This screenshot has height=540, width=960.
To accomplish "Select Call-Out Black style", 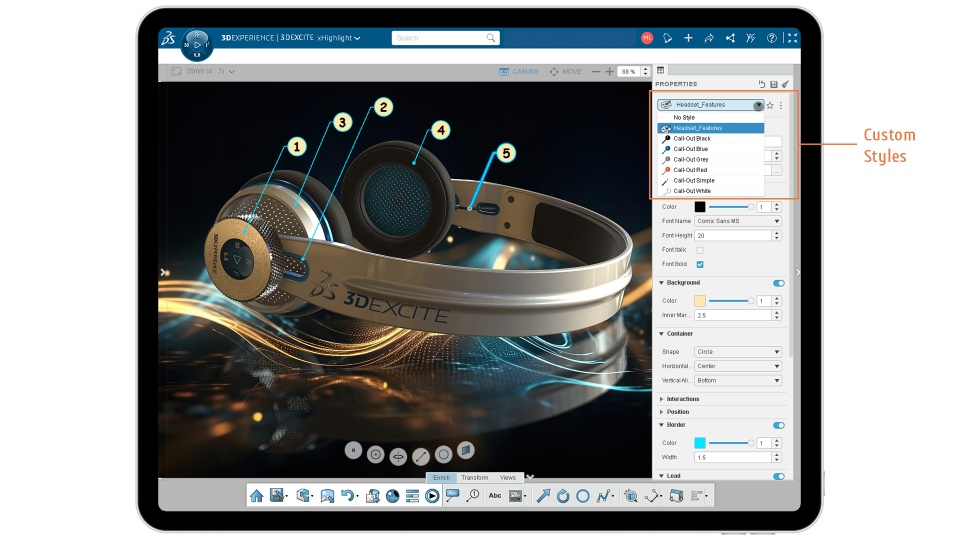I will point(711,138).
